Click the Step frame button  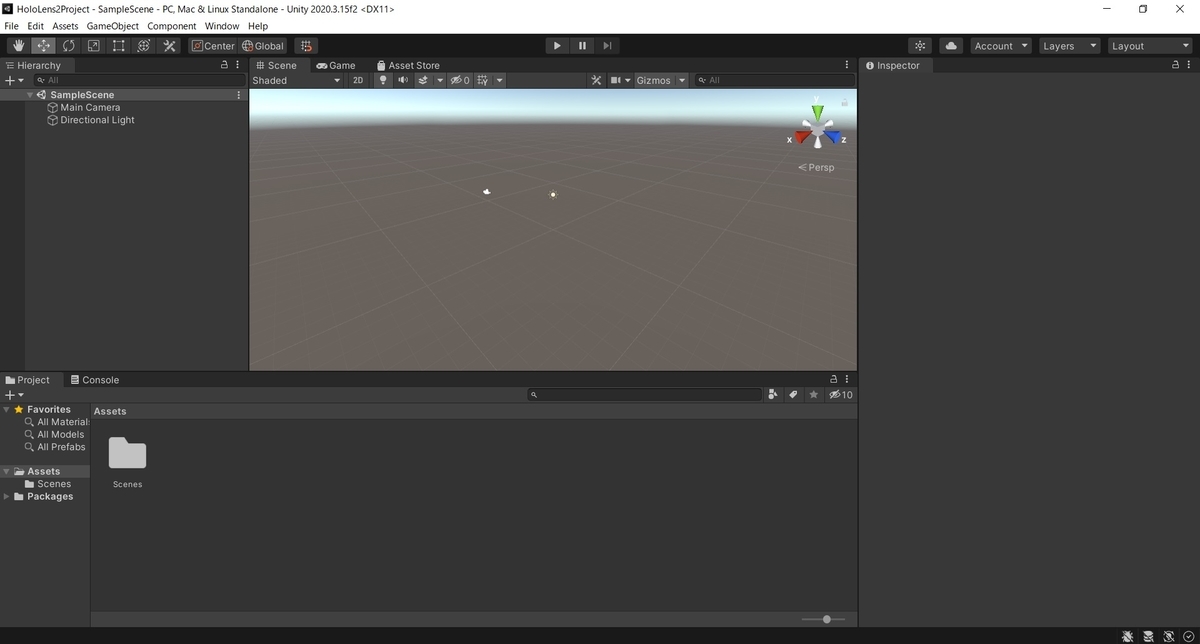[607, 46]
